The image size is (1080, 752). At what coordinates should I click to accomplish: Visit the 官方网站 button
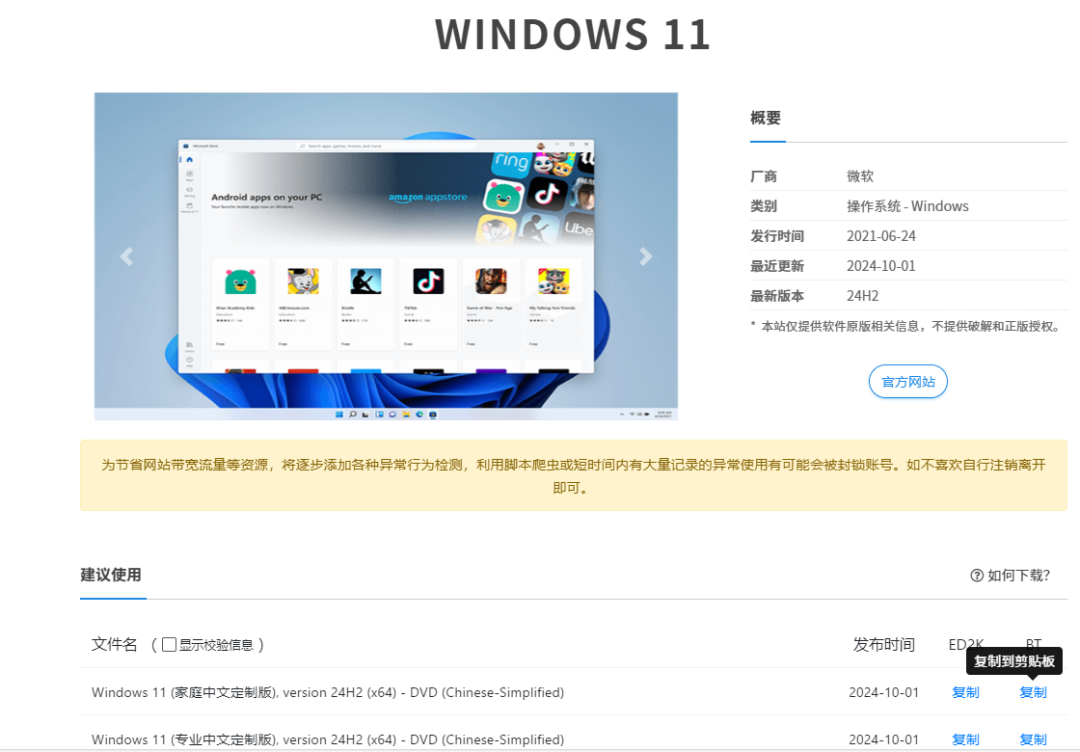pos(908,382)
